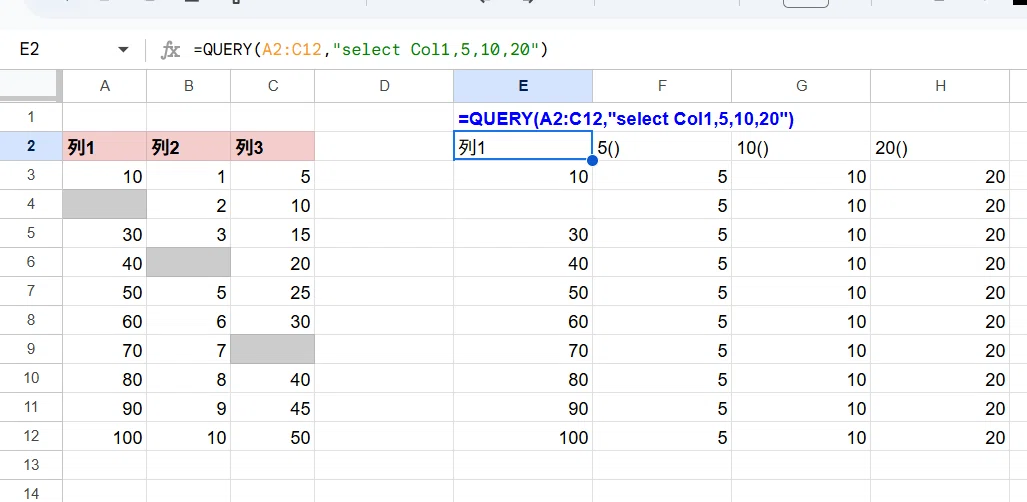Select column H header

click(x=941, y=86)
